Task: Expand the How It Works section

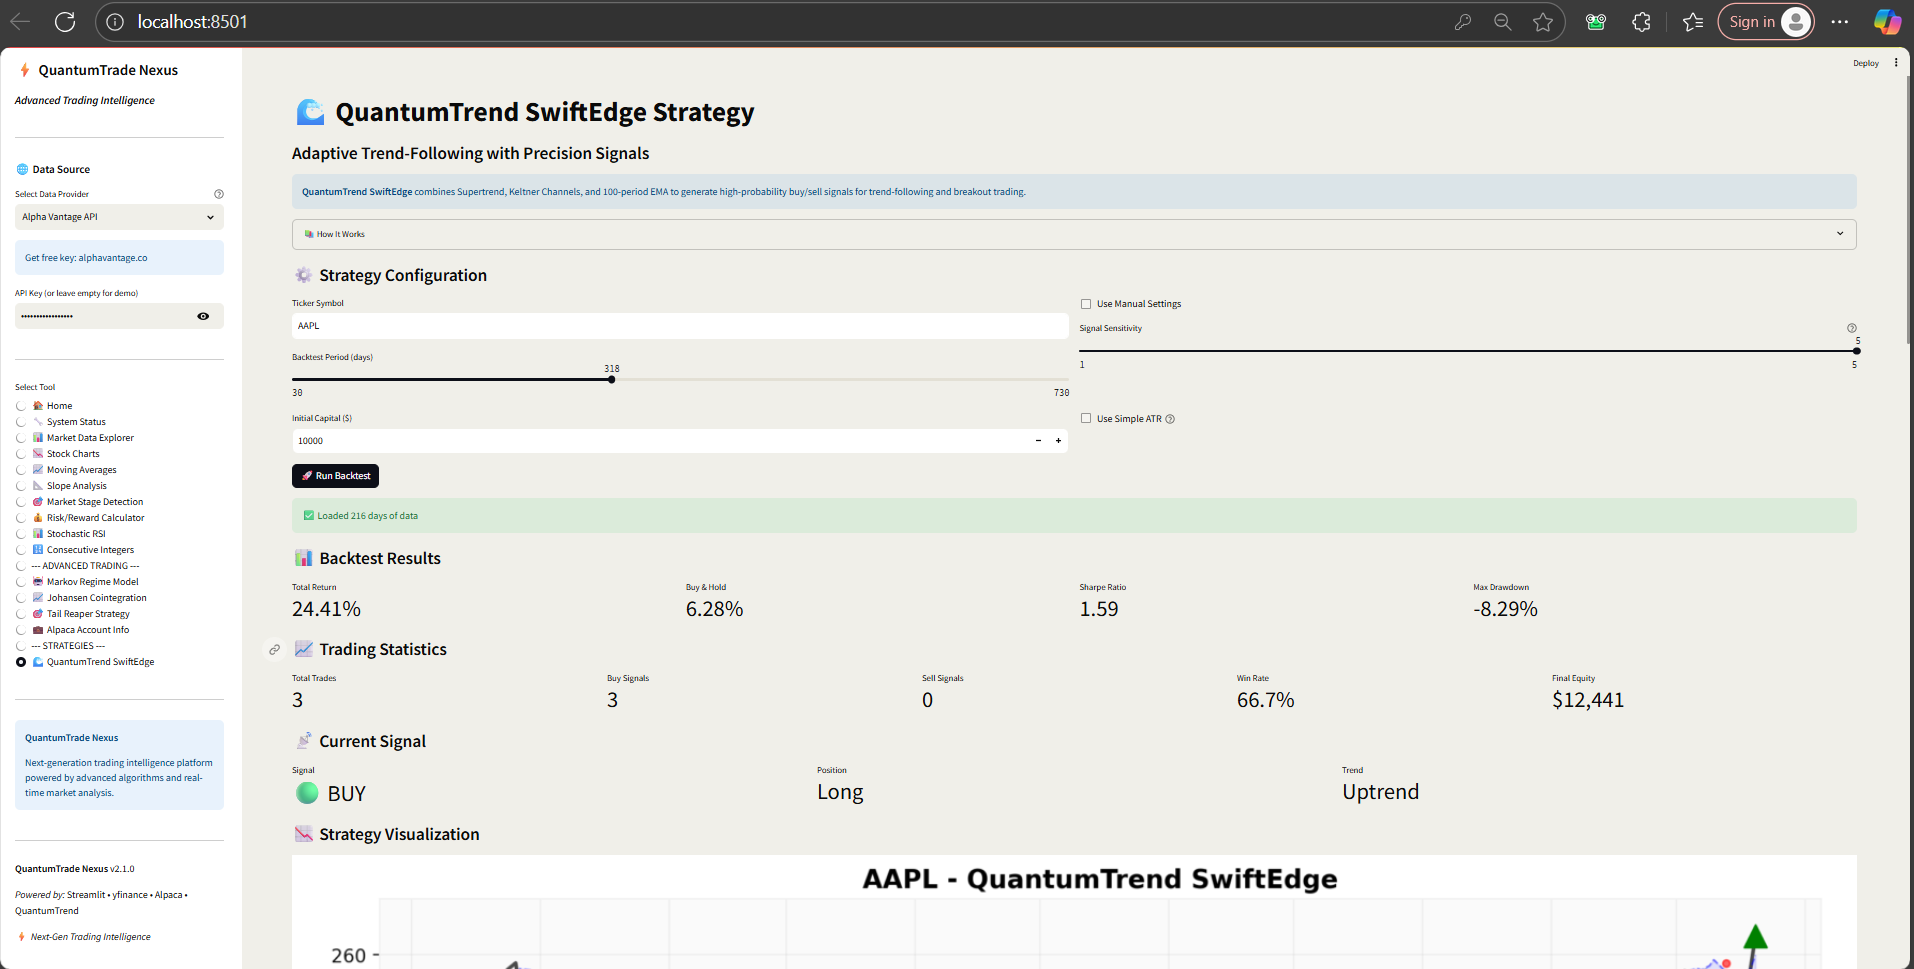Action: (1074, 234)
